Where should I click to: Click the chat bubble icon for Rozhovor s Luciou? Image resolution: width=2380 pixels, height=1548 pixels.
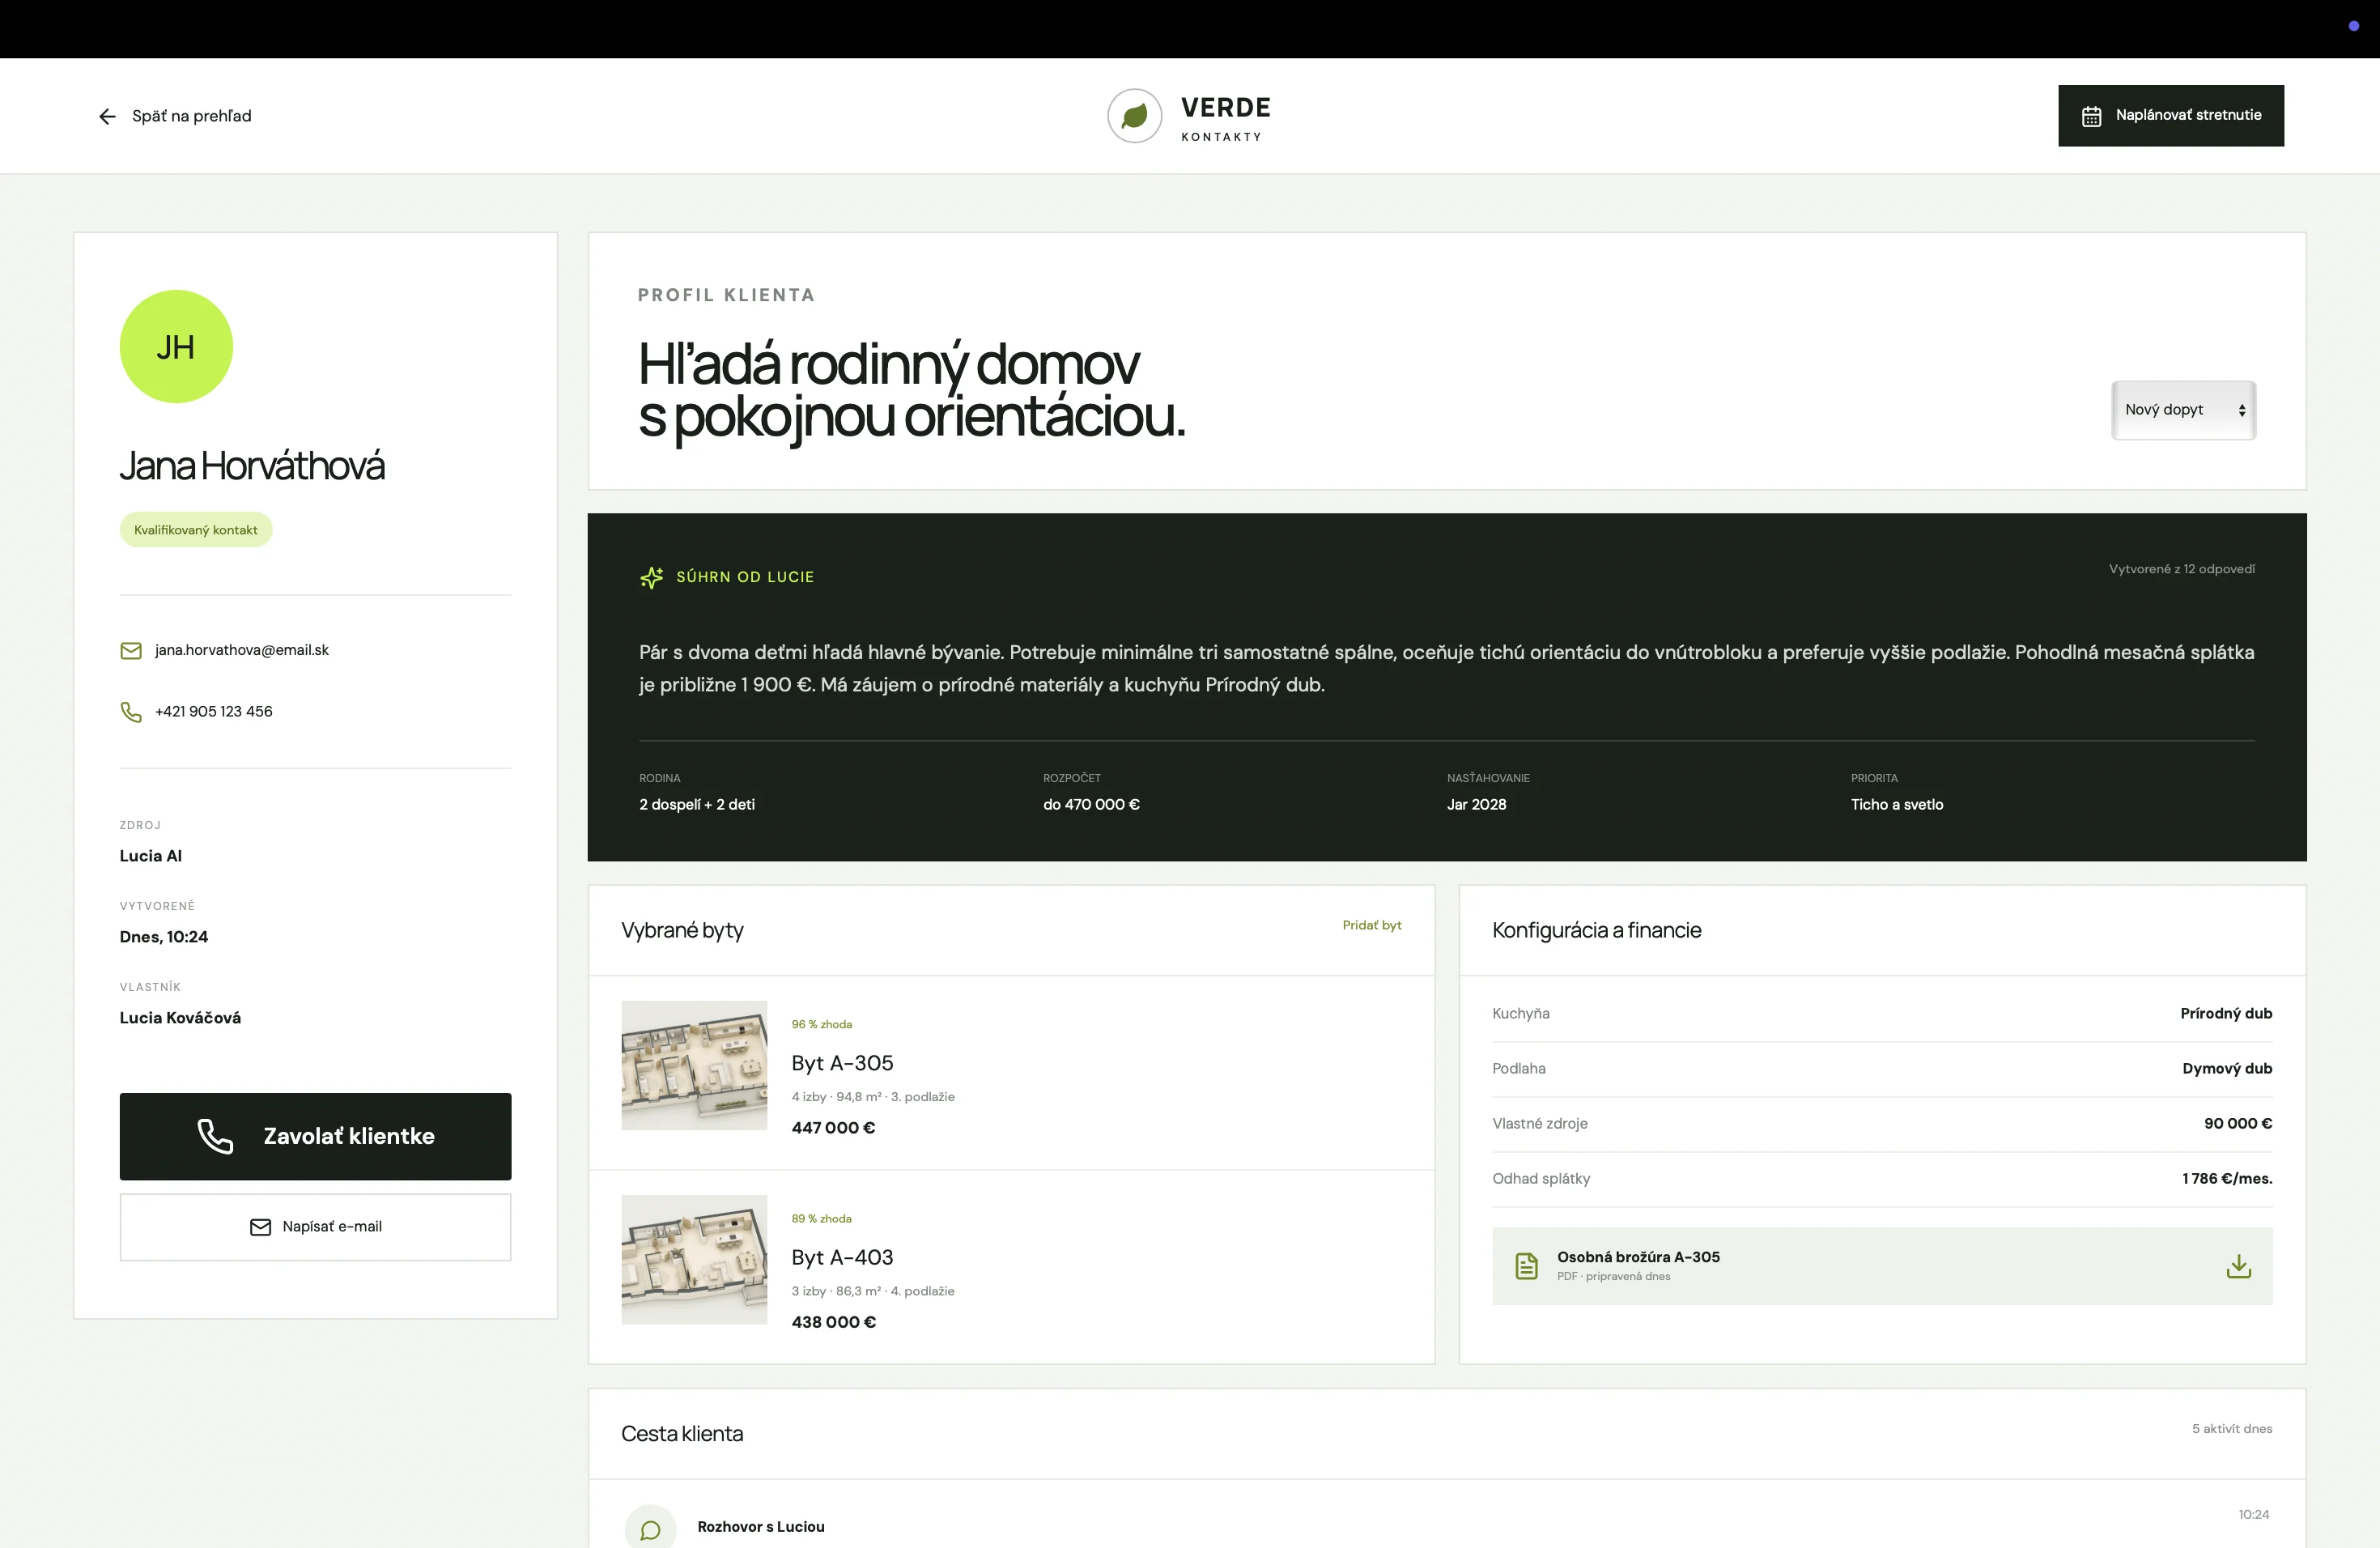coord(650,1529)
